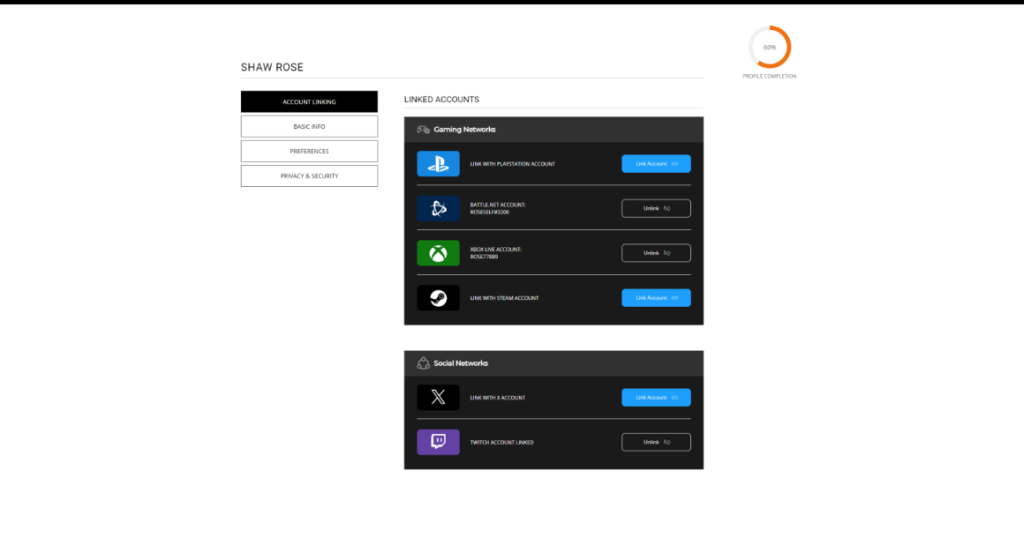Unlink the Xbox Live account
Viewport: 1024px width, 538px height.
coord(656,253)
